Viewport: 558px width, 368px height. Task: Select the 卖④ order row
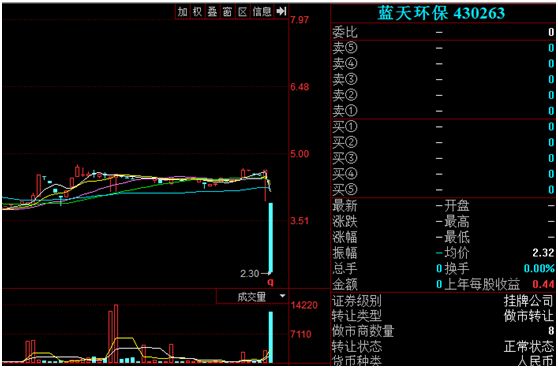point(443,64)
